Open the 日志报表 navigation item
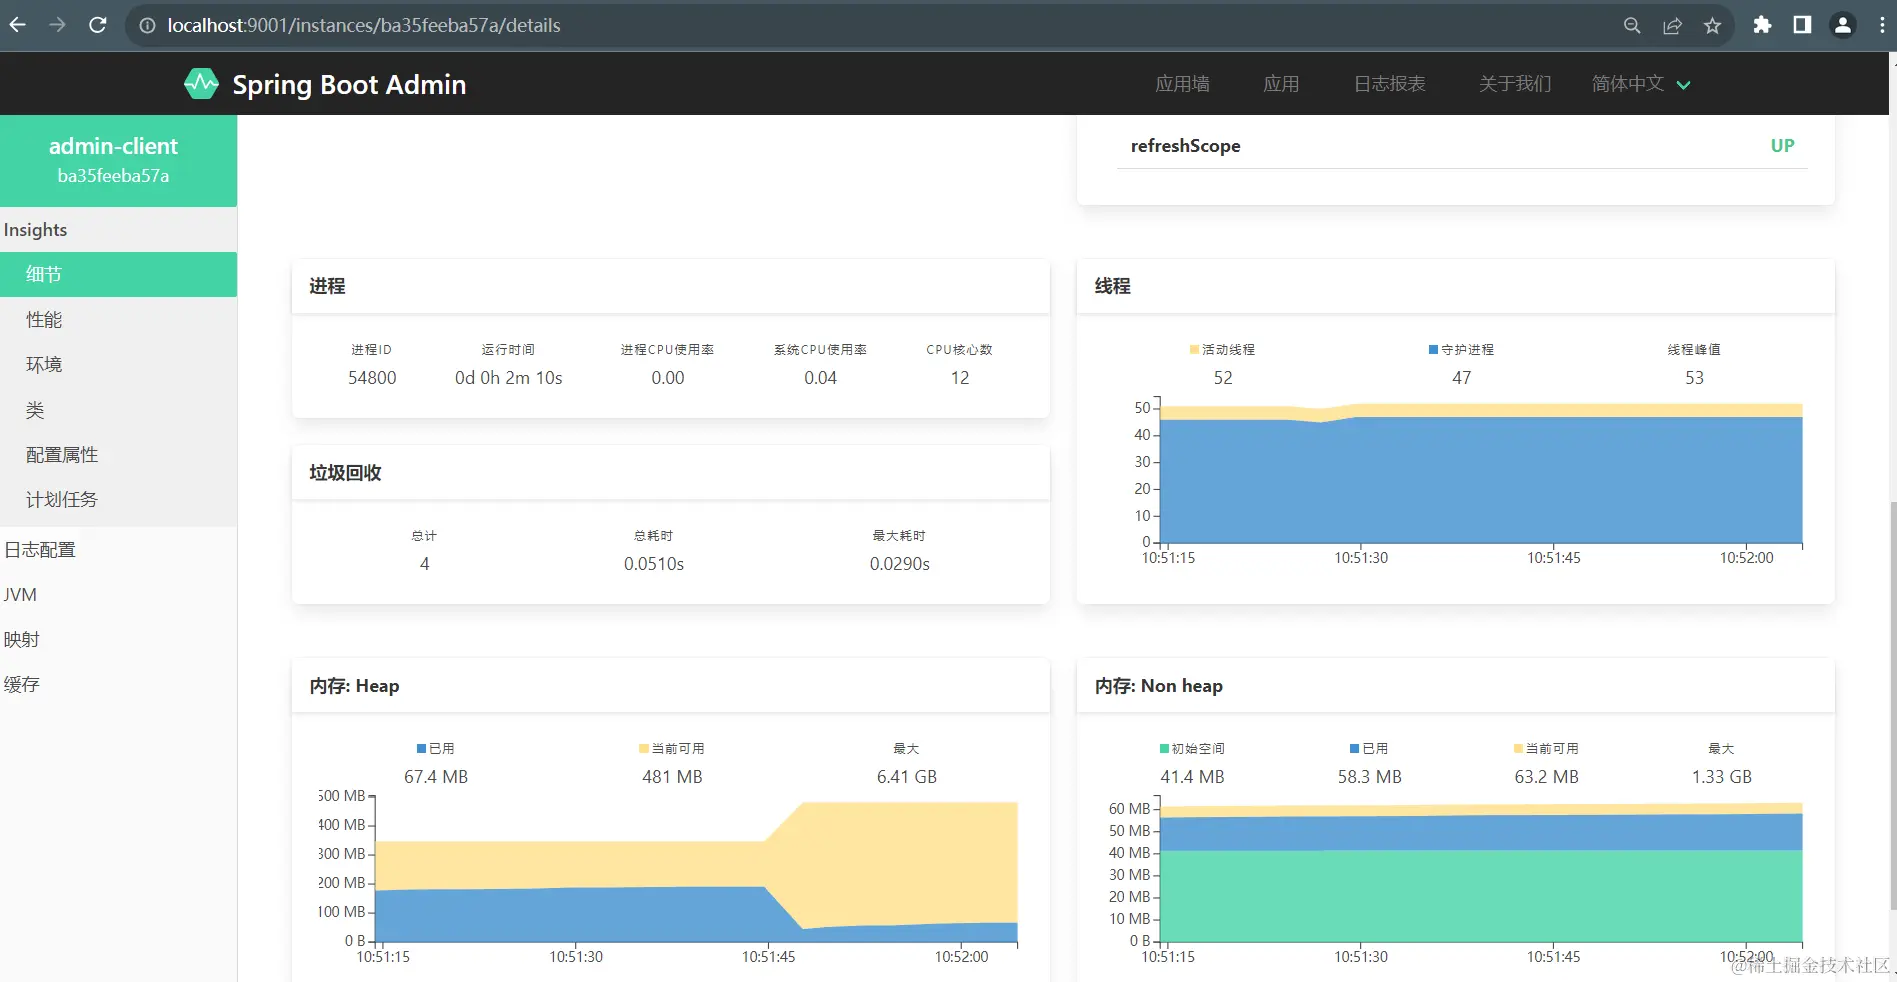This screenshot has height=982, width=1897. point(1389,84)
